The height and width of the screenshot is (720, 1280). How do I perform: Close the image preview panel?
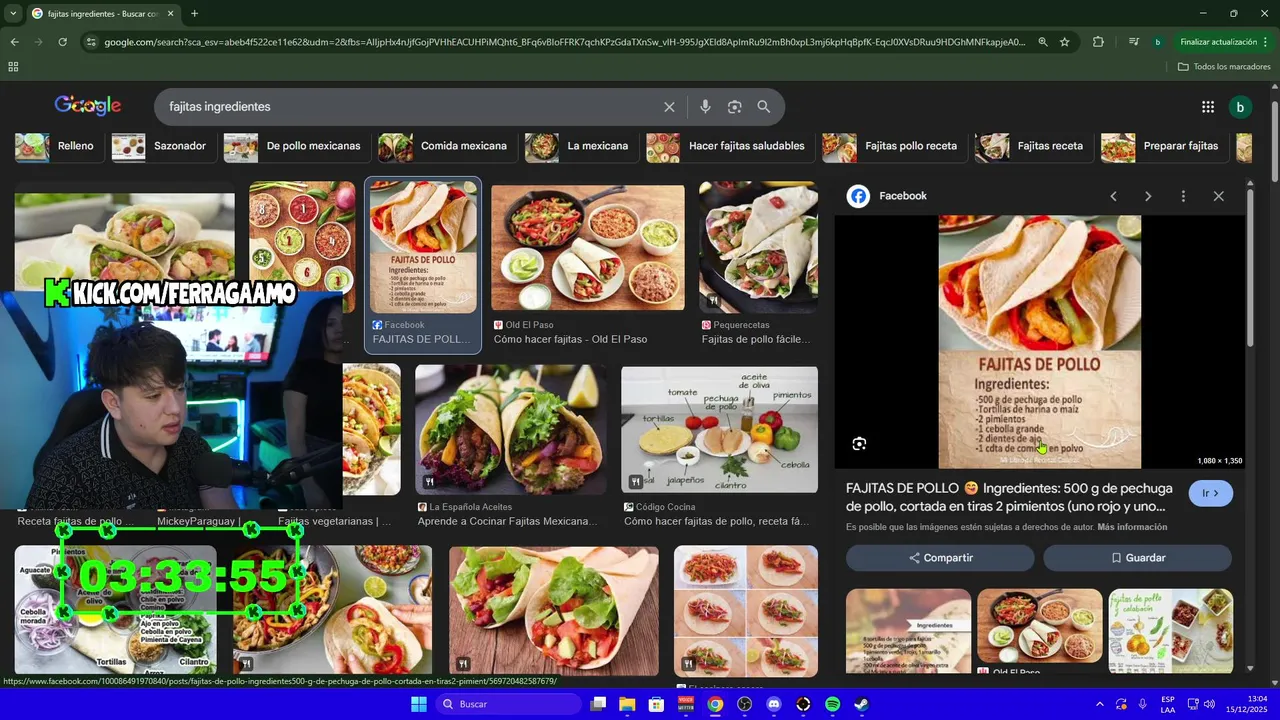(1218, 196)
